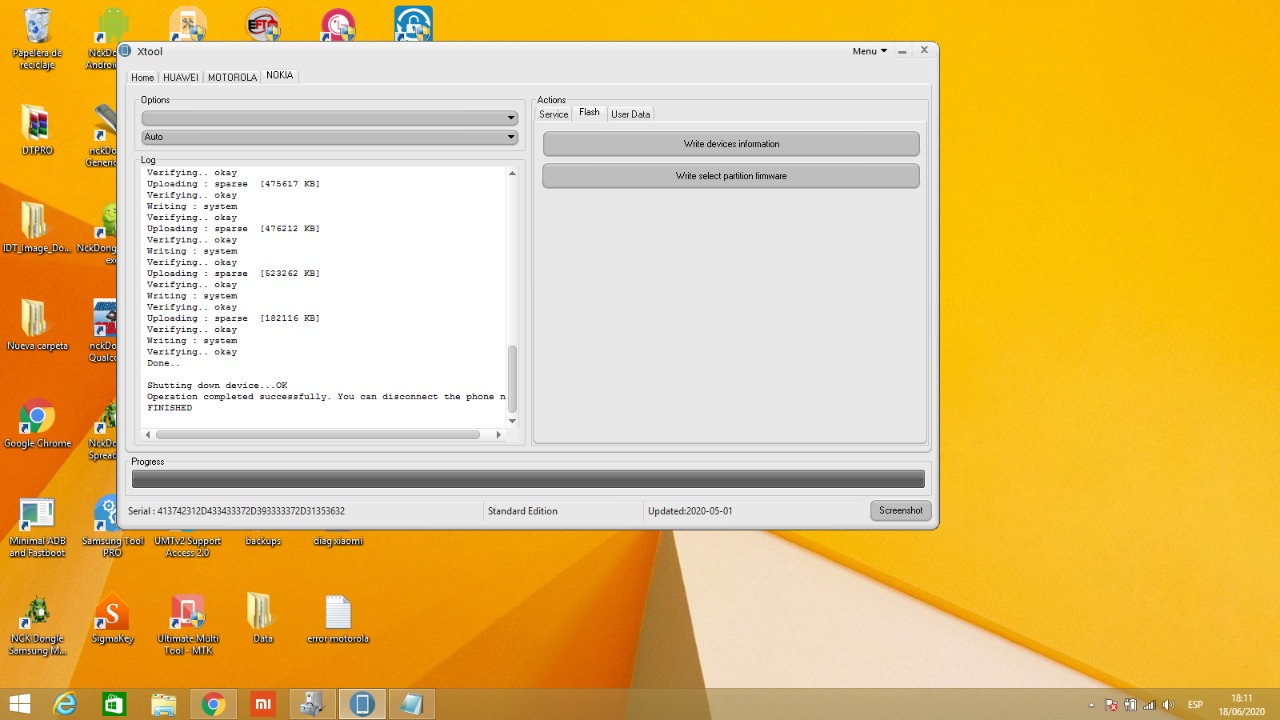
Task: Click the Uploading sparse [523262 KB] log line
Action: [233, 273]
